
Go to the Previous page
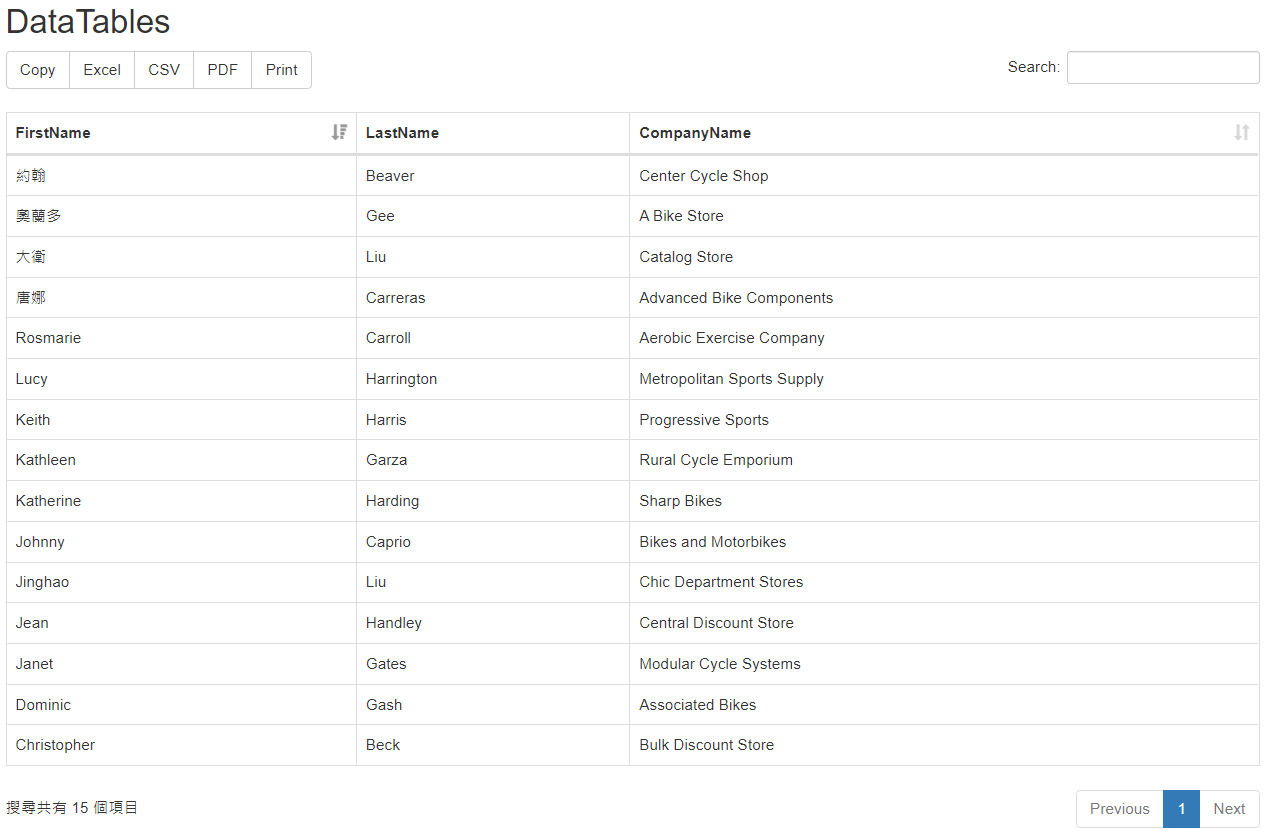pyautogui.click(x=1119, y=809)
